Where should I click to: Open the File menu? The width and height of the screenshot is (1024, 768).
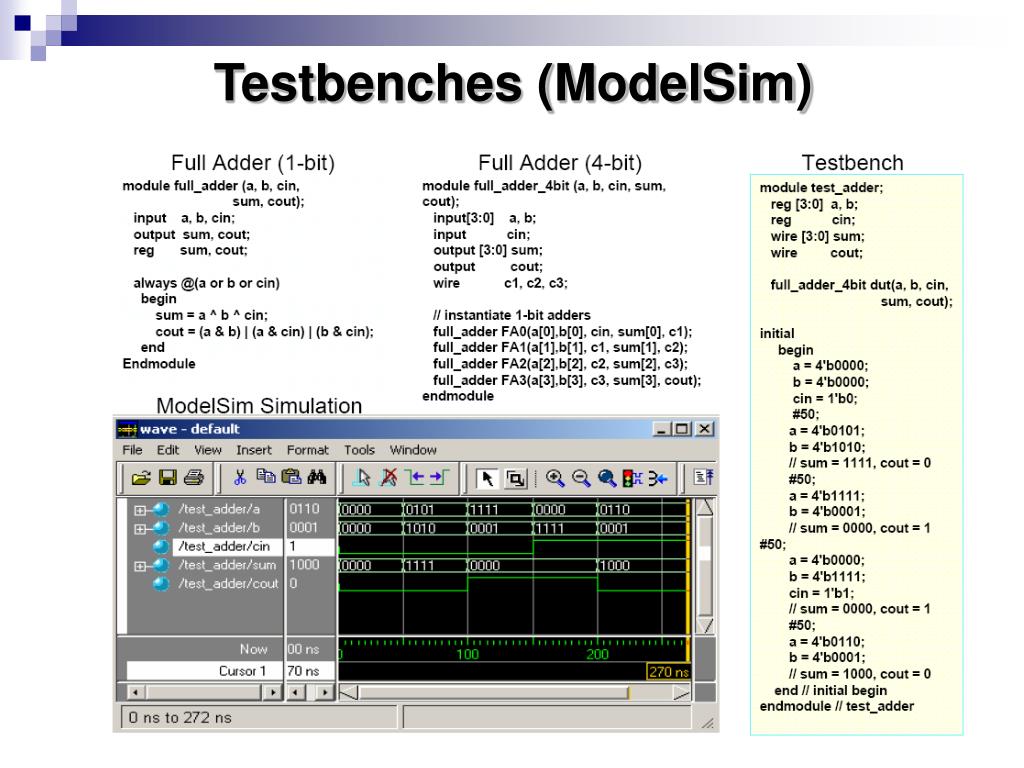[x=132, y=450]
